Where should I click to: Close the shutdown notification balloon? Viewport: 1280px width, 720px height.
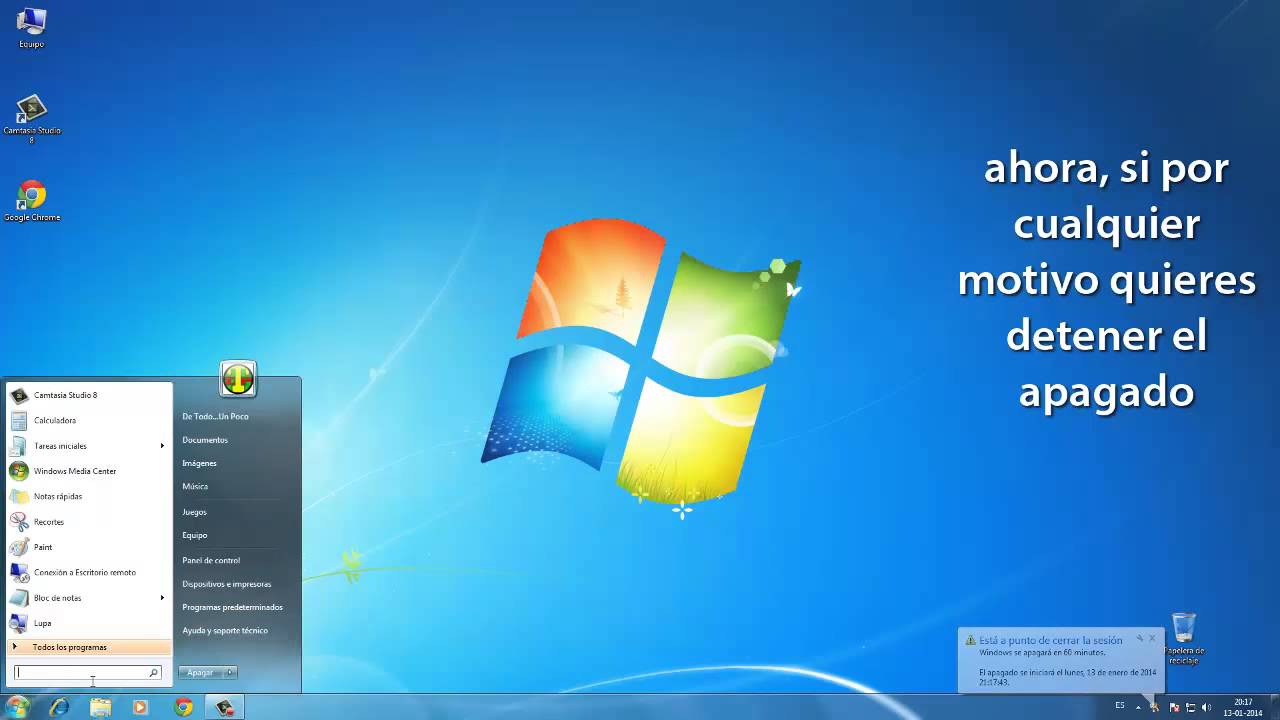(x=1152, y=638)
